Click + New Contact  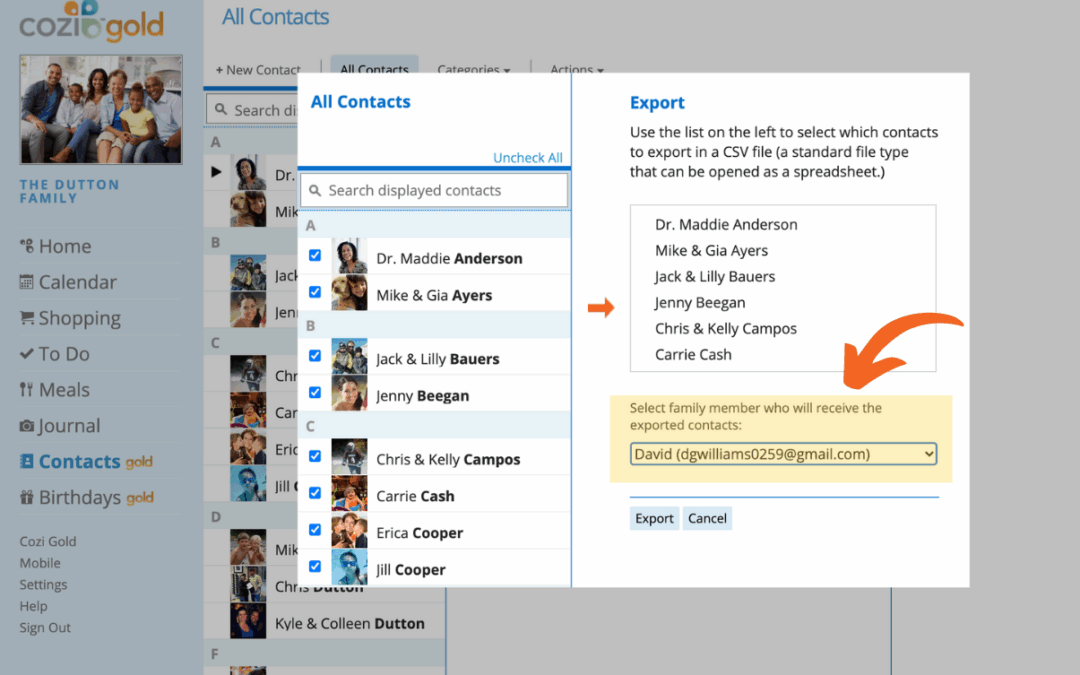(258, 70)
